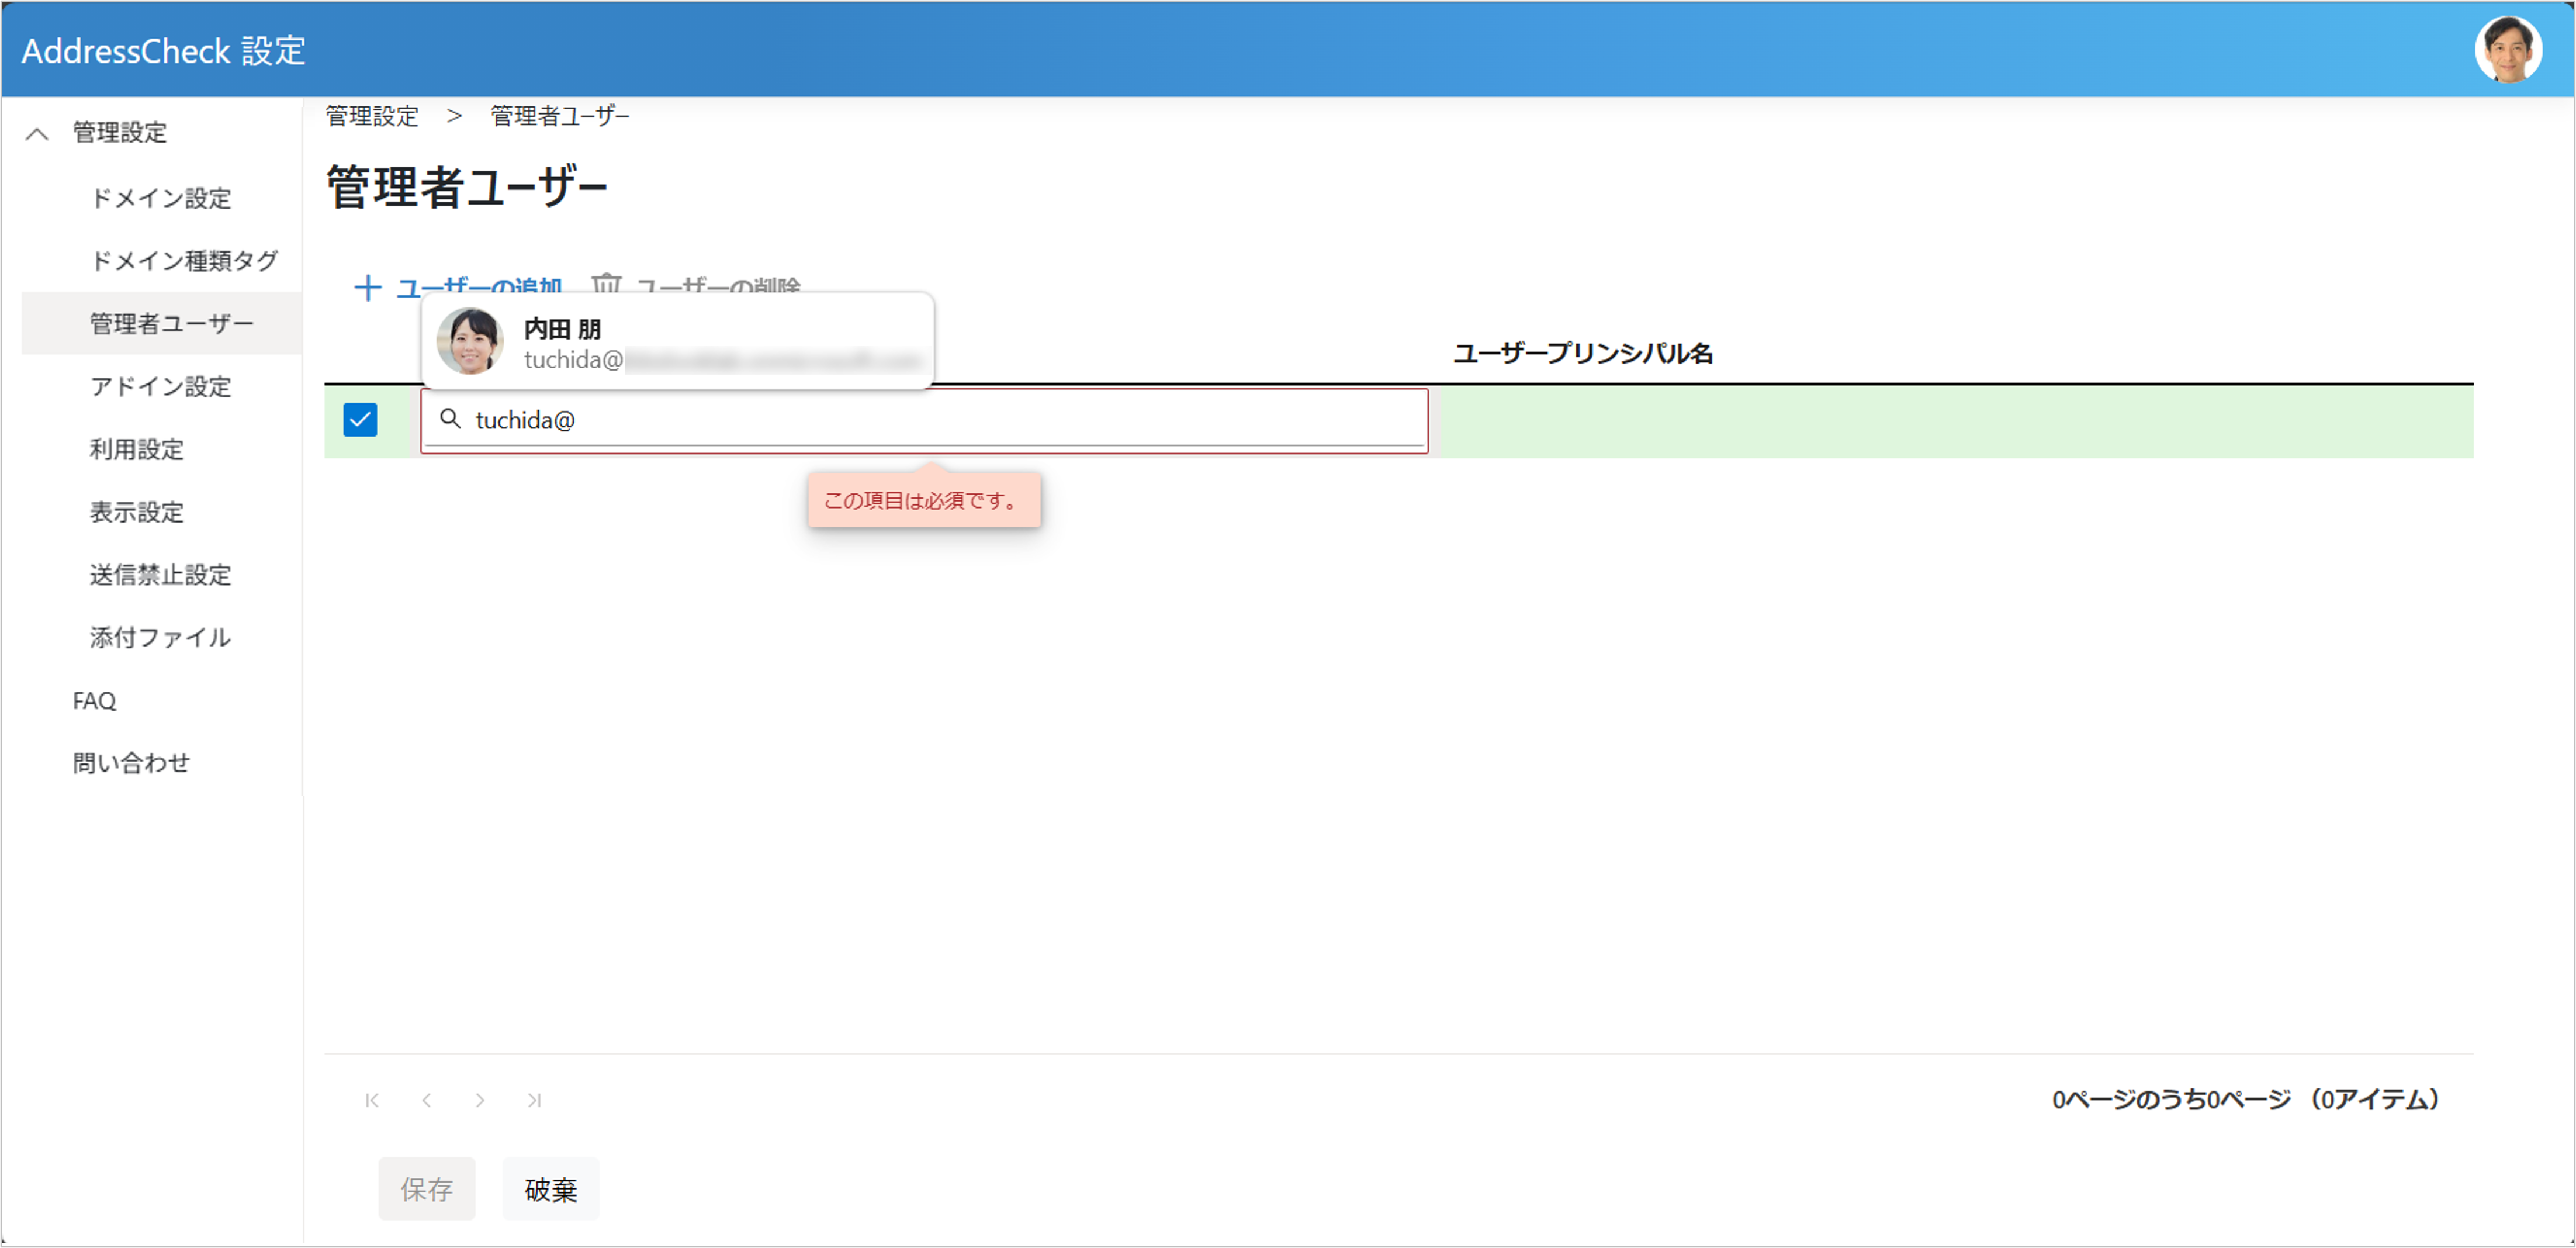Click the 保存 button

(426, 1189)
